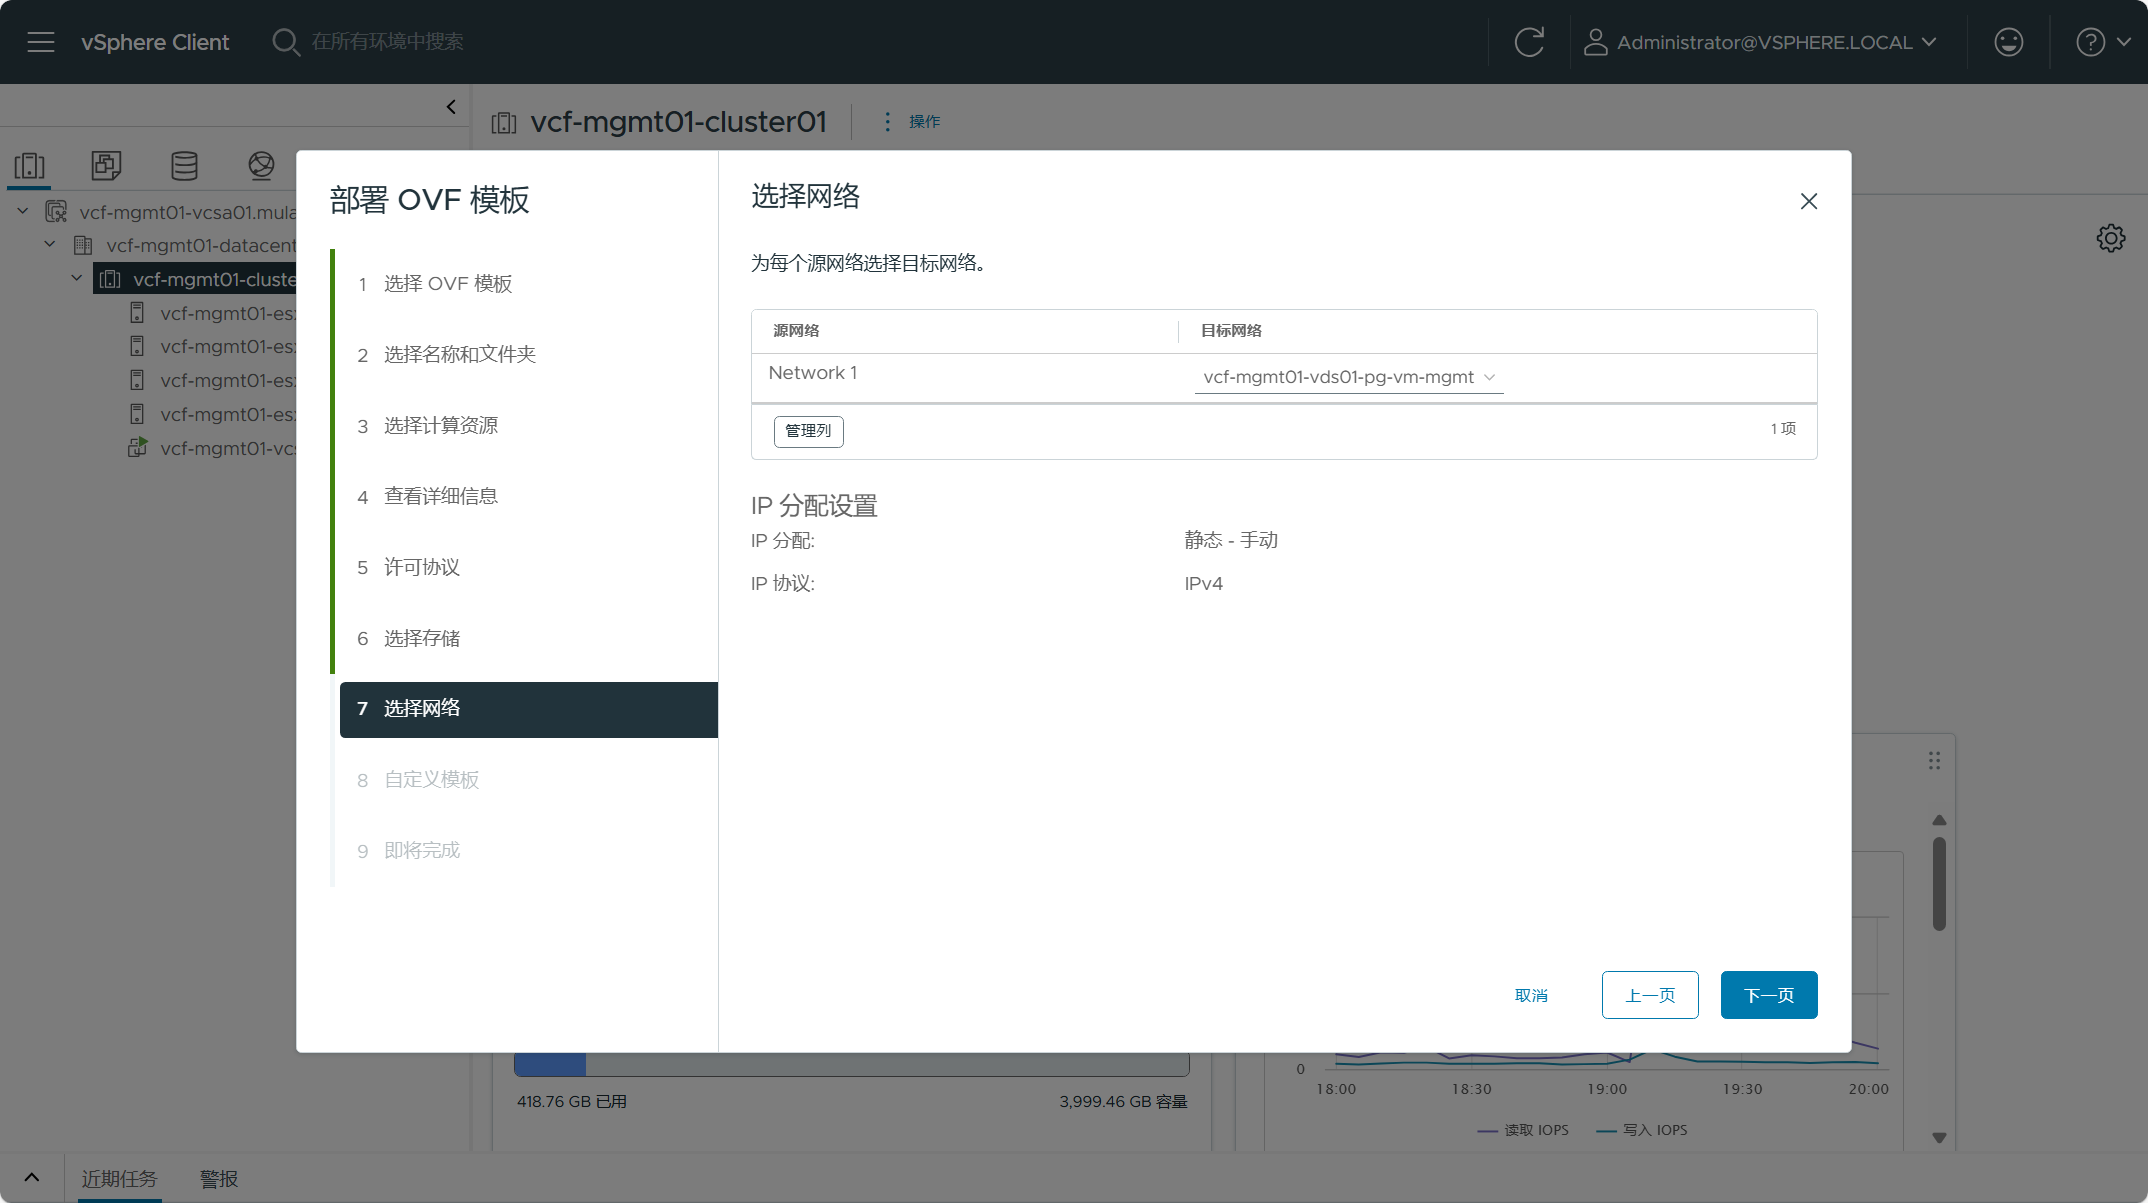
Task: Select the Hosts and Clusters inventory icon
Action: pos(30,165)
